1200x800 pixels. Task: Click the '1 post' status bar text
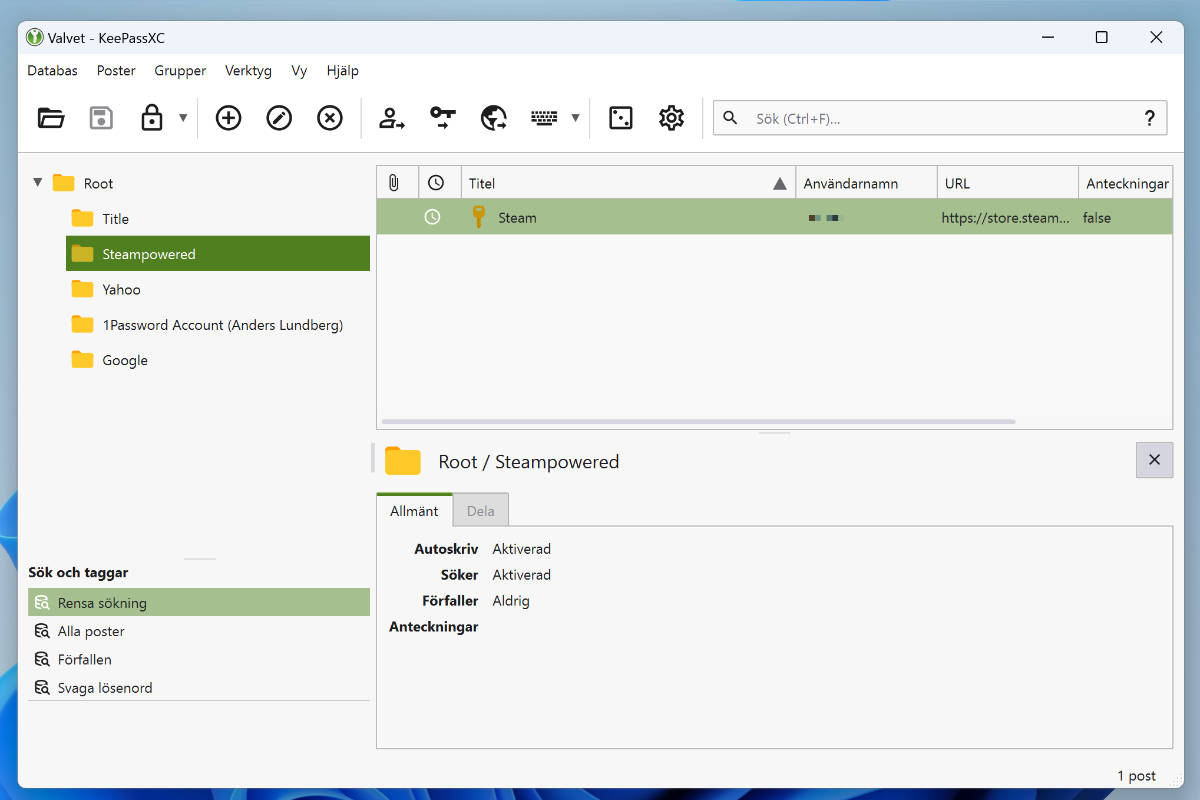click(x=1136, y=776)
